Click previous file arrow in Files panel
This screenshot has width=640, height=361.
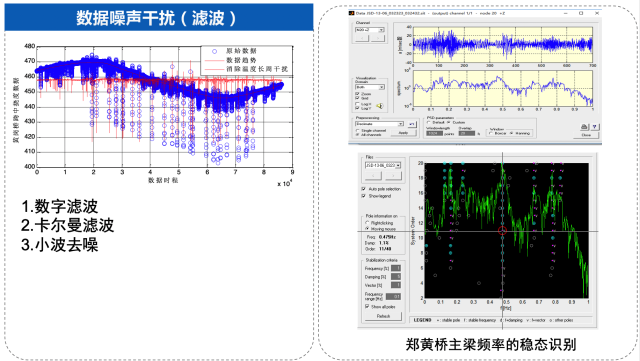[x=373, y=176]
